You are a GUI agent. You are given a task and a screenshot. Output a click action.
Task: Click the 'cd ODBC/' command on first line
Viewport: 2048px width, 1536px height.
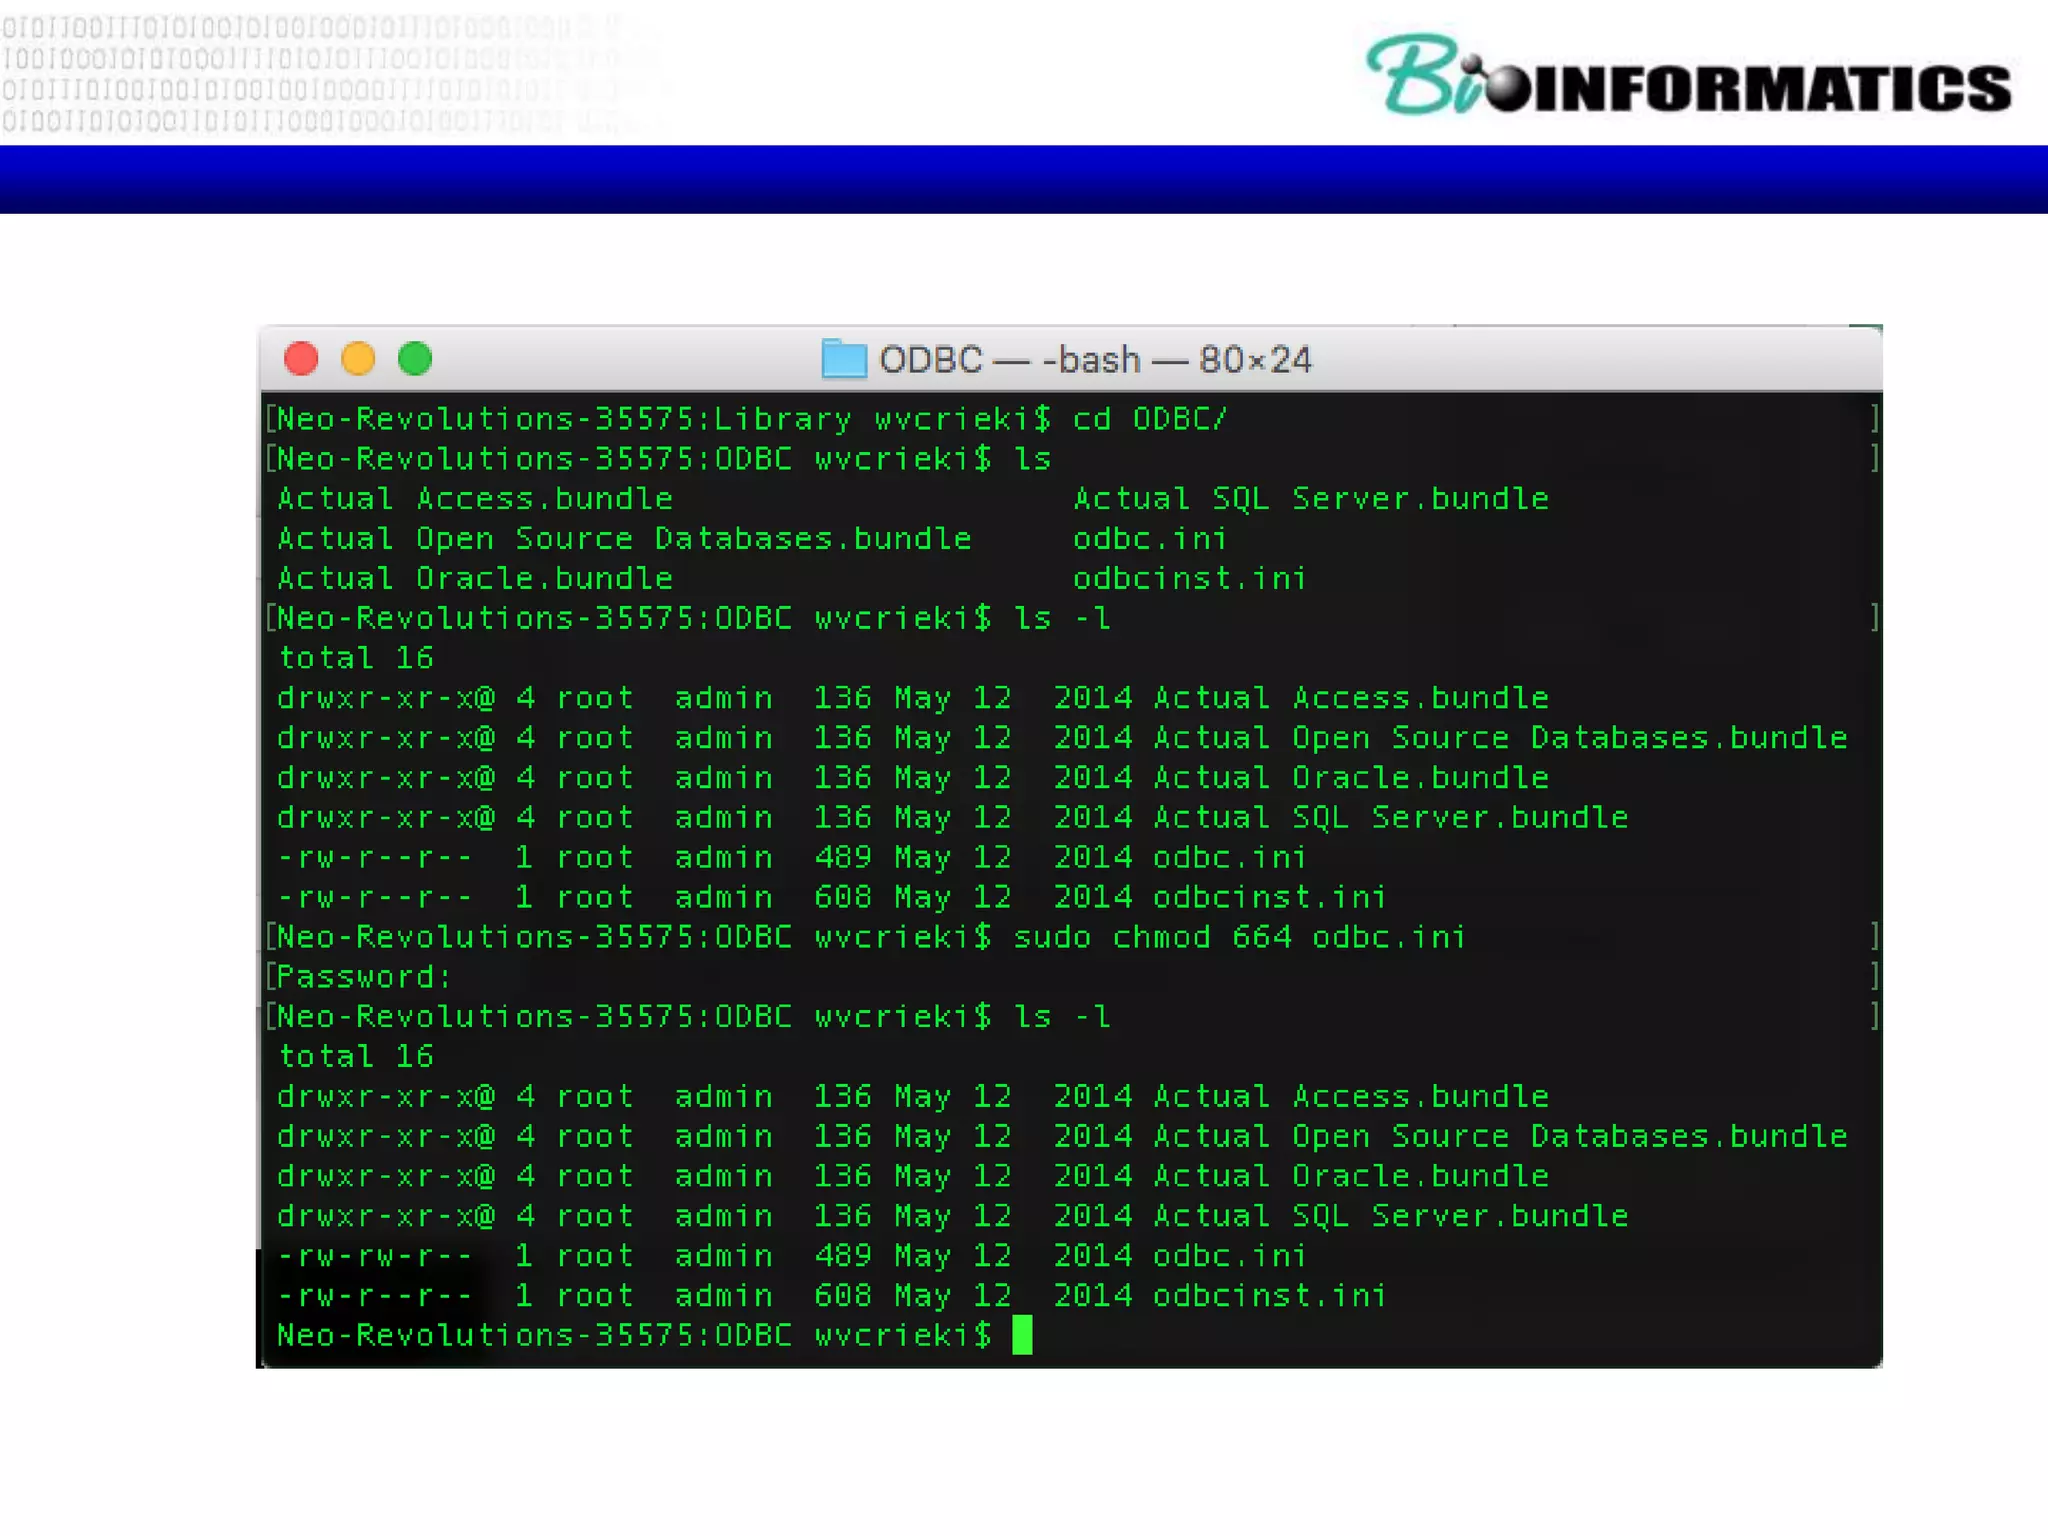coord(1149,419)
